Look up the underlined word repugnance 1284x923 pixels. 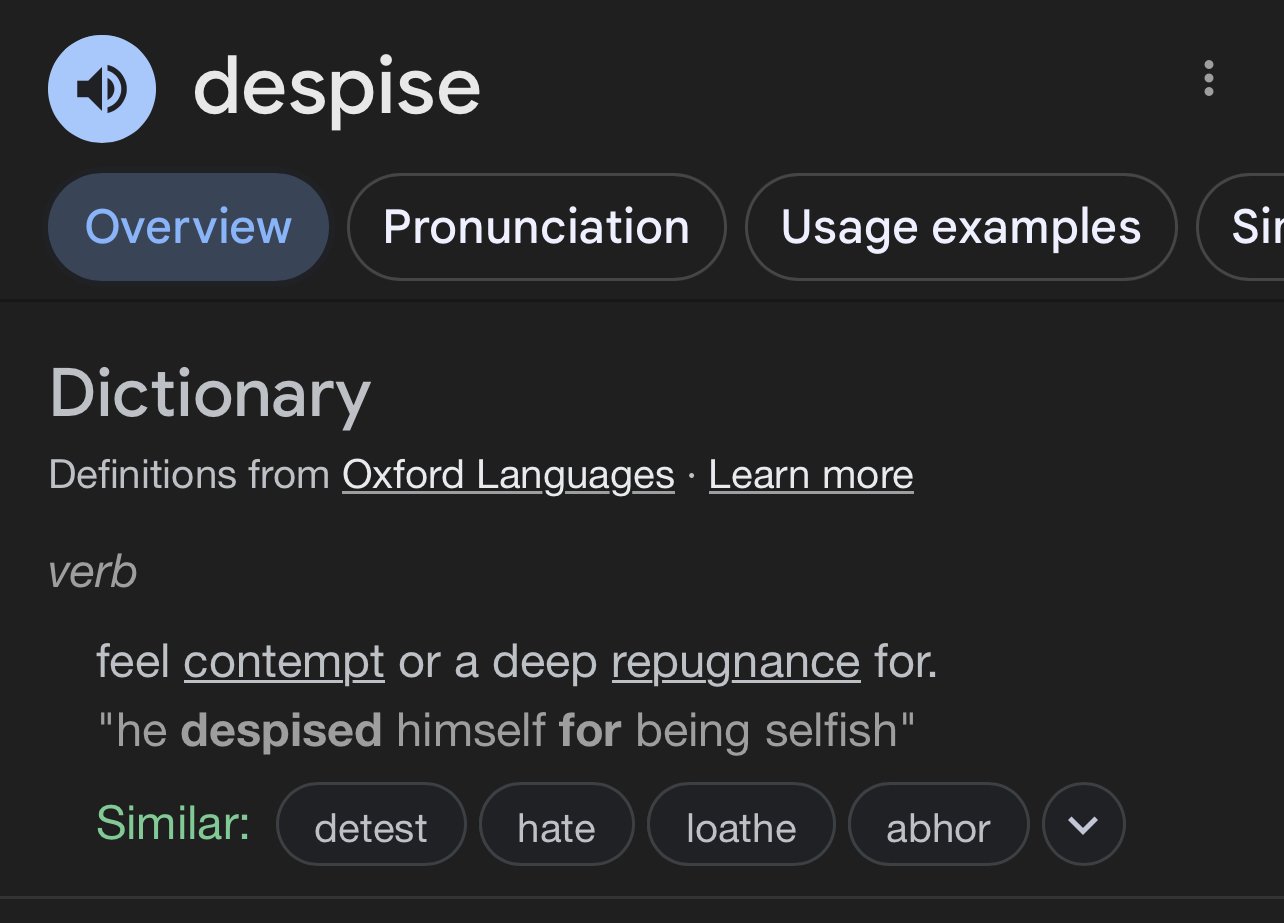(736, 662)
